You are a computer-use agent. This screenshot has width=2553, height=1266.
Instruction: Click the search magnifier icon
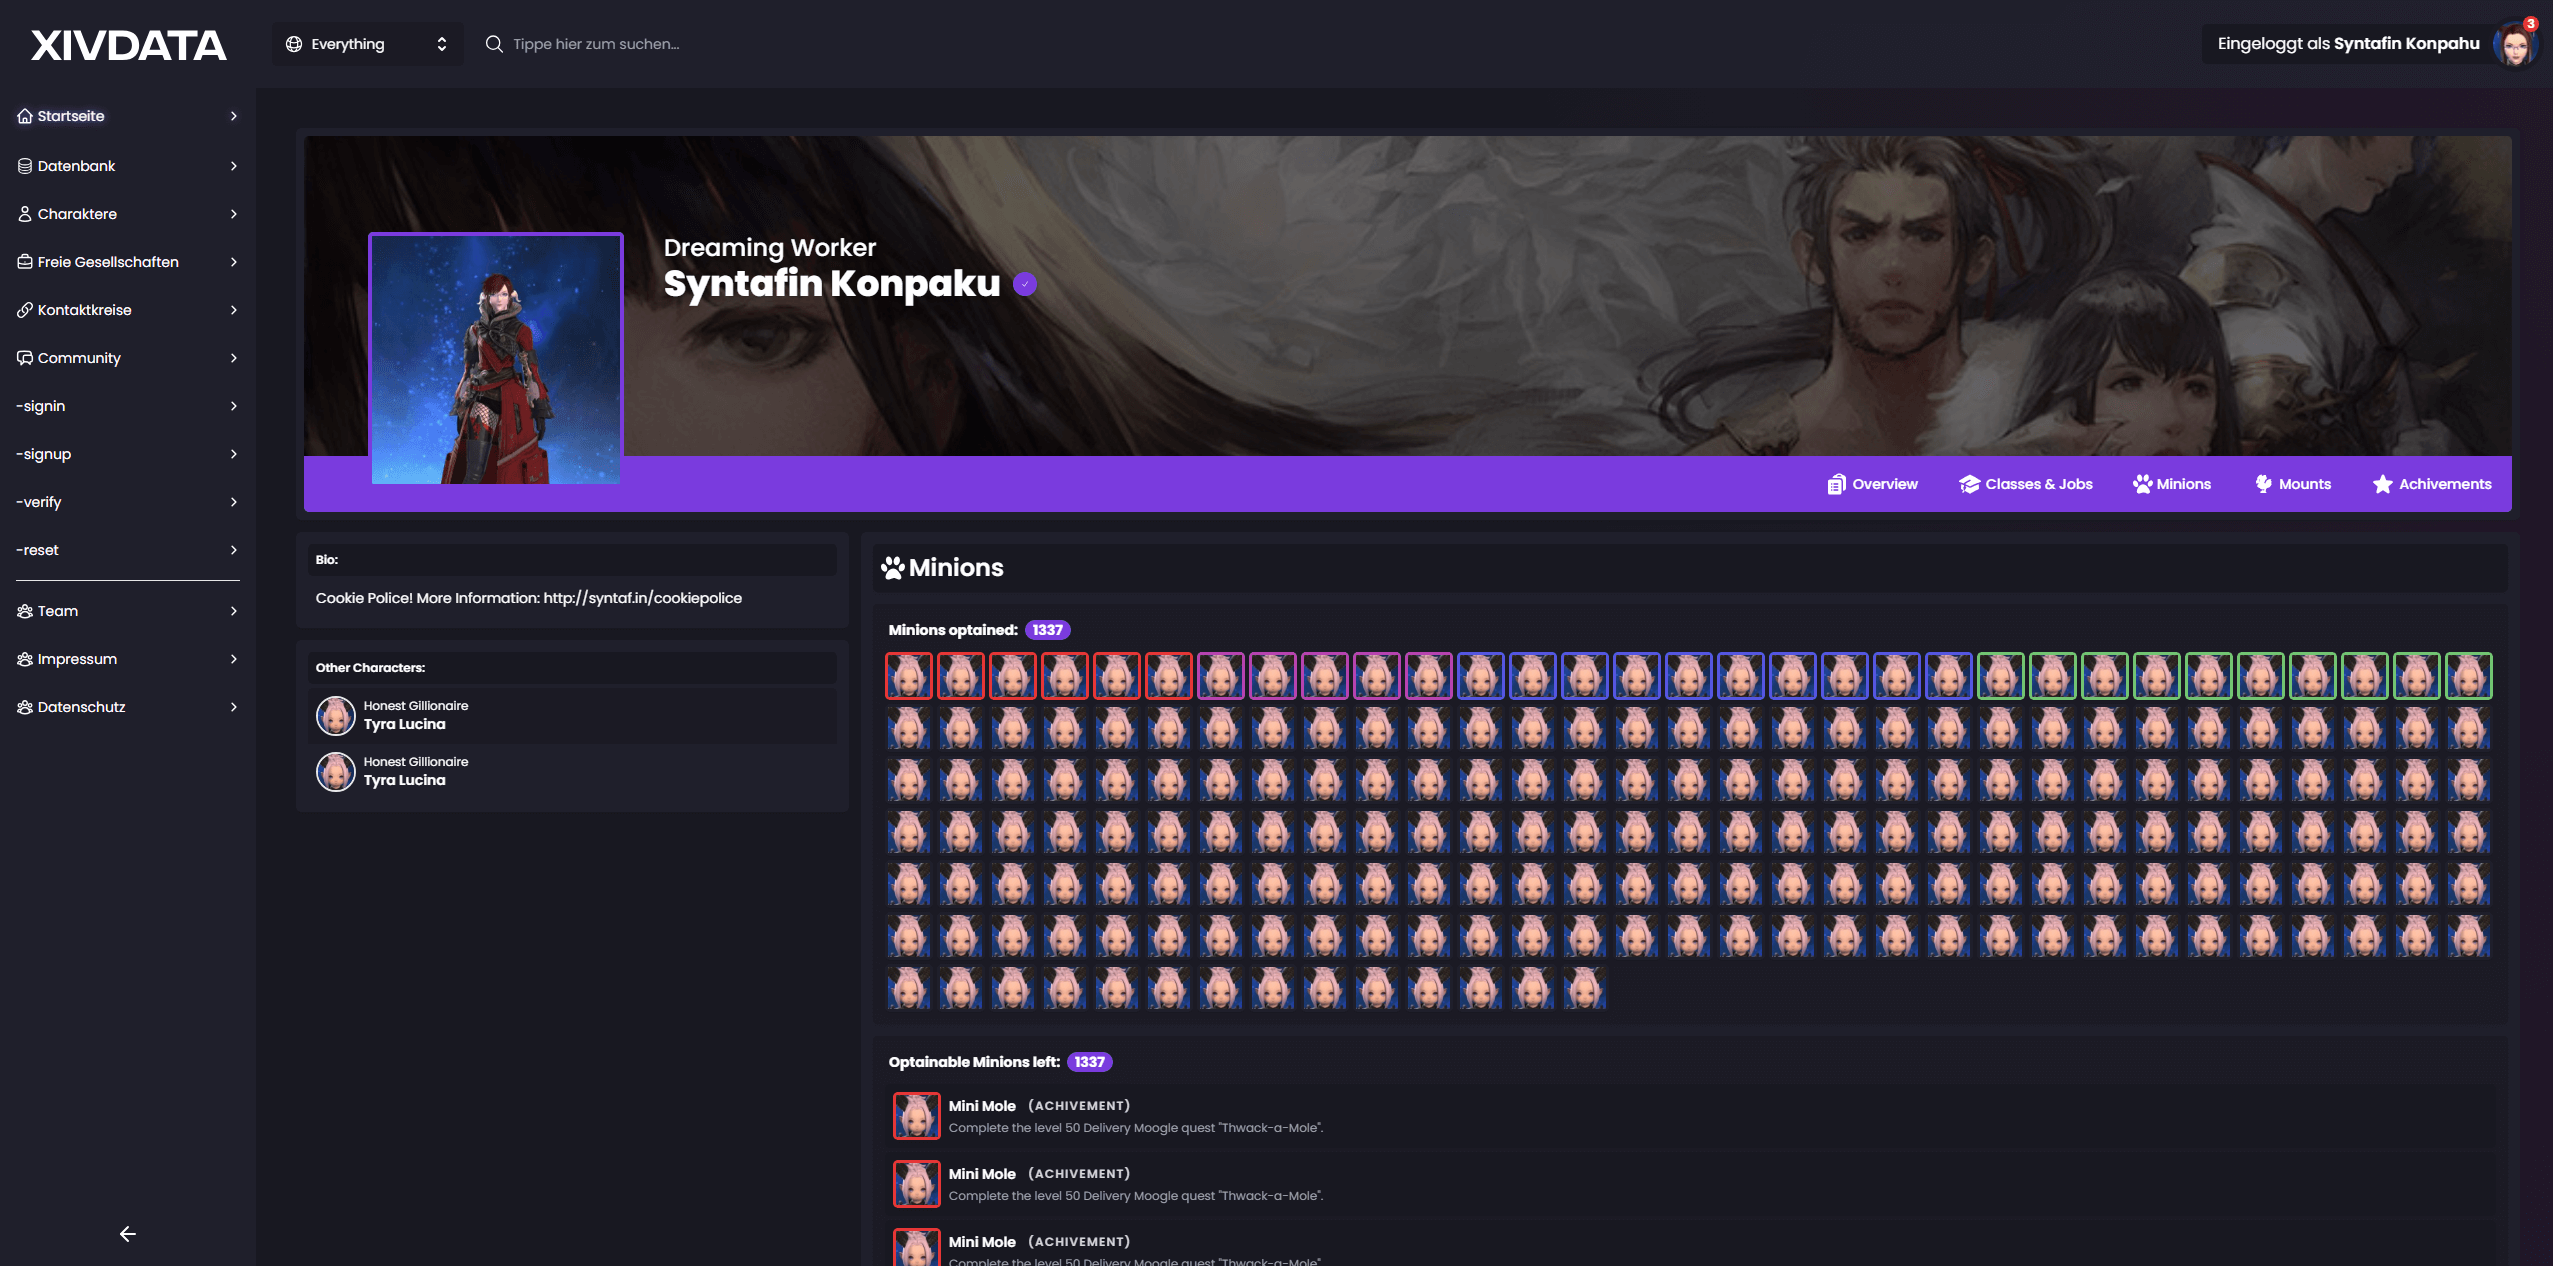click(x=494, y=44)
